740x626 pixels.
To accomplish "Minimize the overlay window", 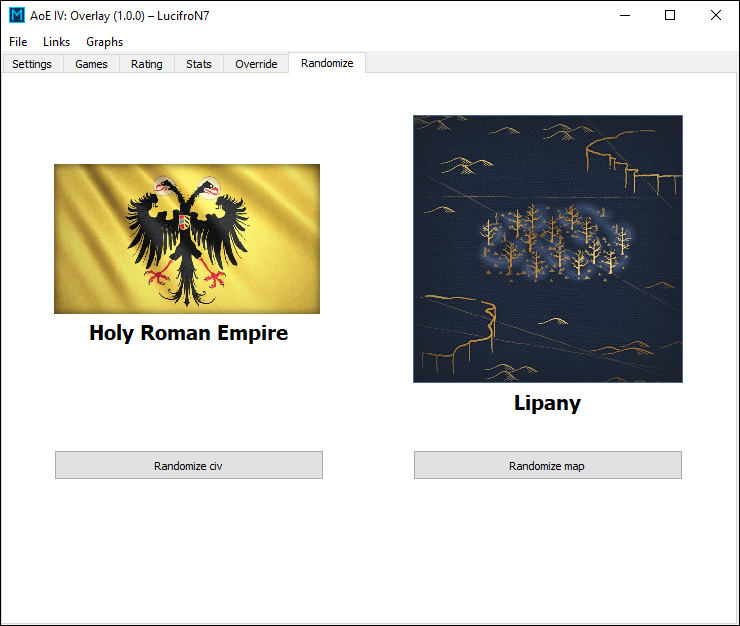I will point(625,15).
